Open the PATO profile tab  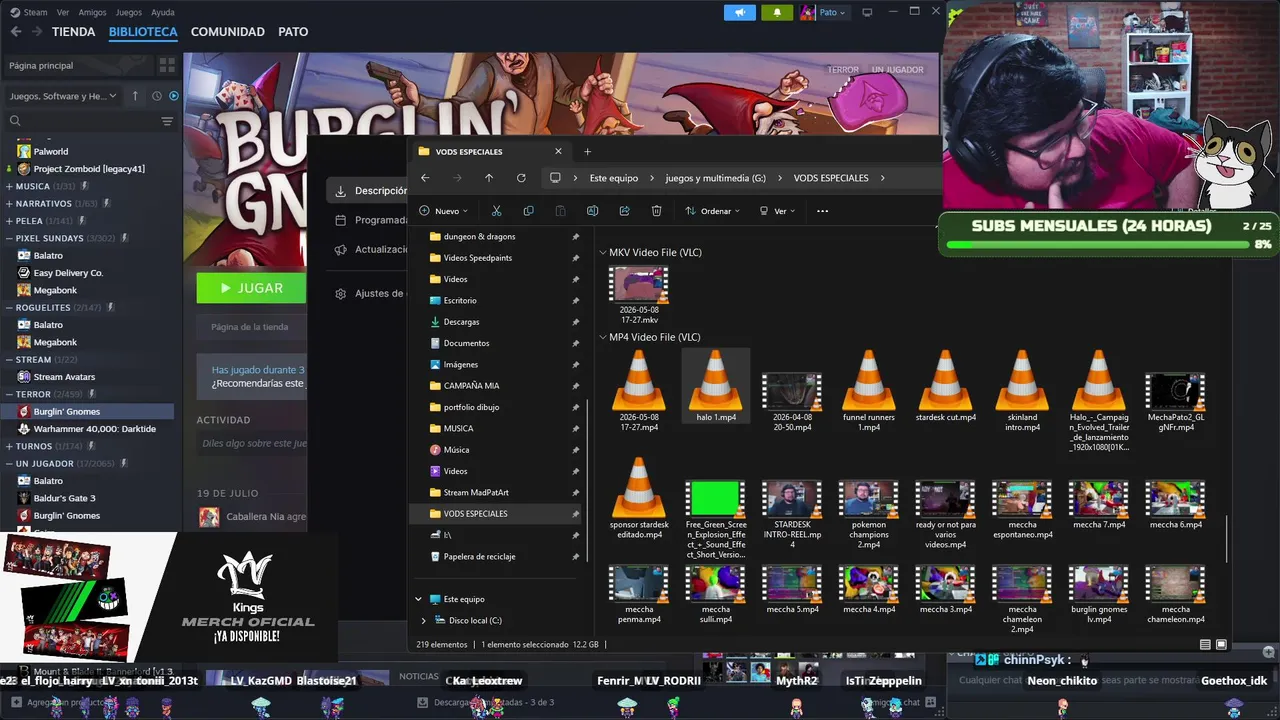(293, 32)
